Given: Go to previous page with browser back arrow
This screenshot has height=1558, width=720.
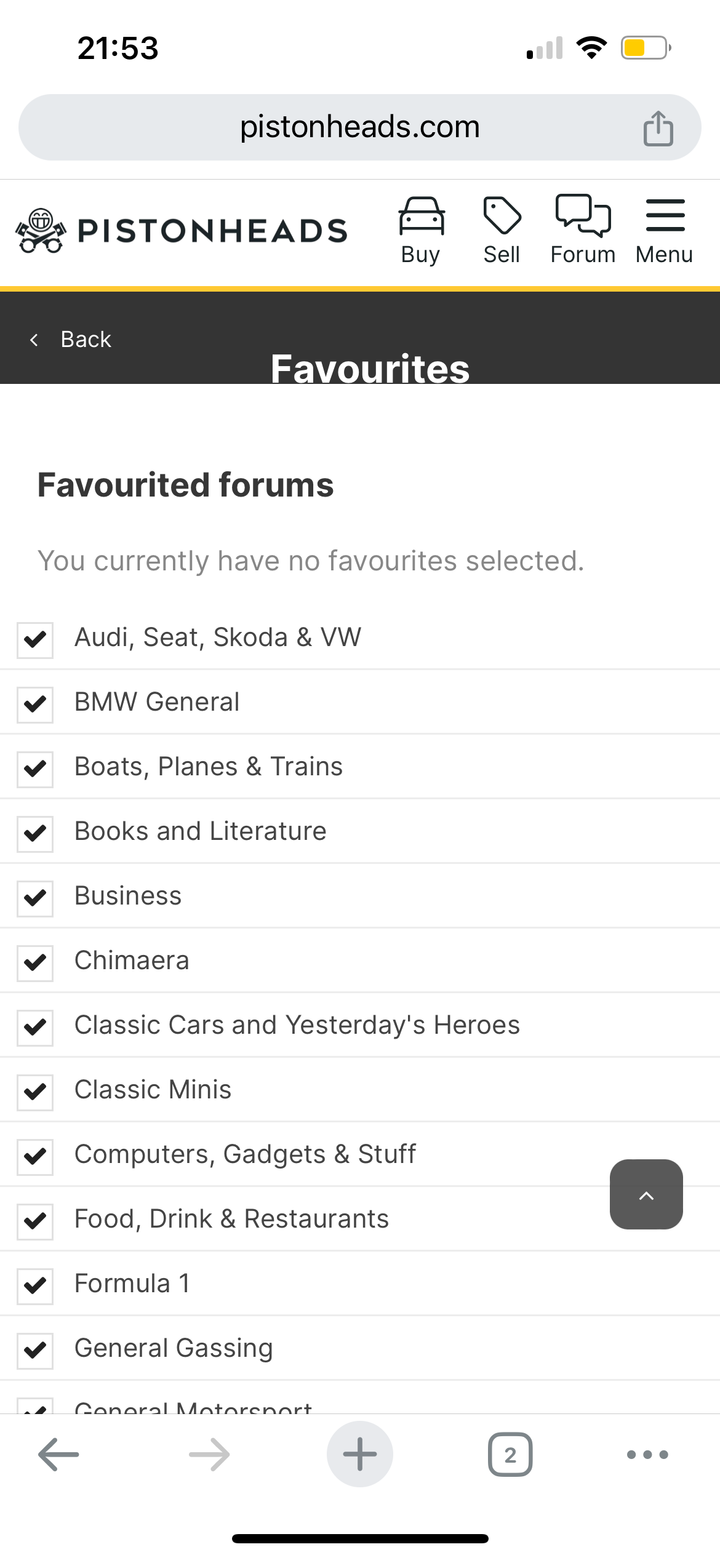Looking at the screenshot, I should [58, 1455].
